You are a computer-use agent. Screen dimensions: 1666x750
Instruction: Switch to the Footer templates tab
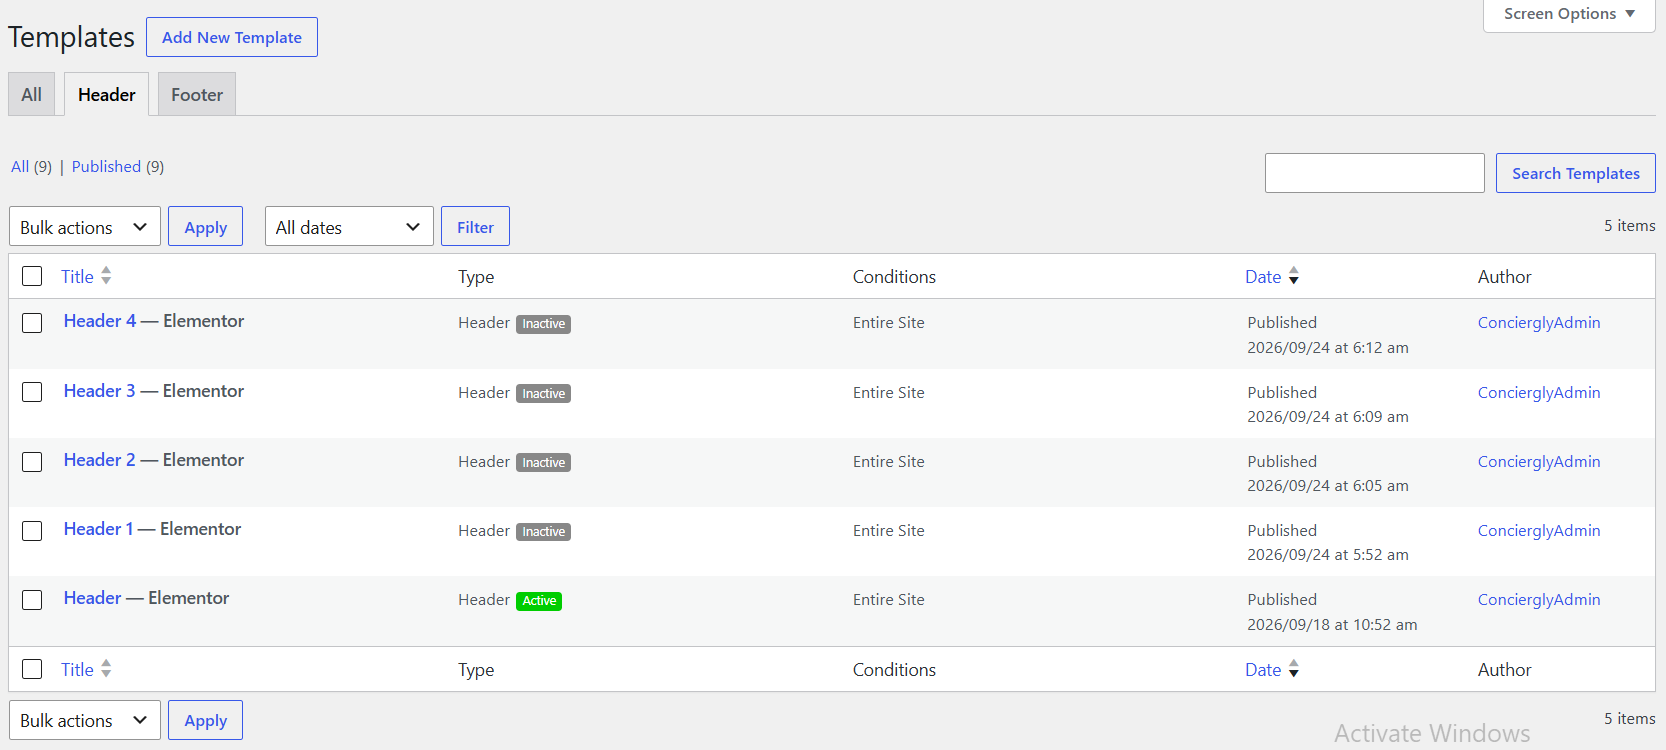[x=197, y=95]
